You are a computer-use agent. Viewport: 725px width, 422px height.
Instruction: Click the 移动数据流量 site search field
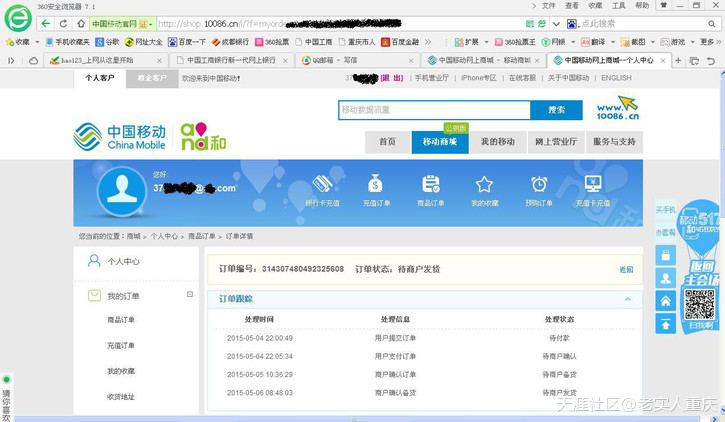434,110
